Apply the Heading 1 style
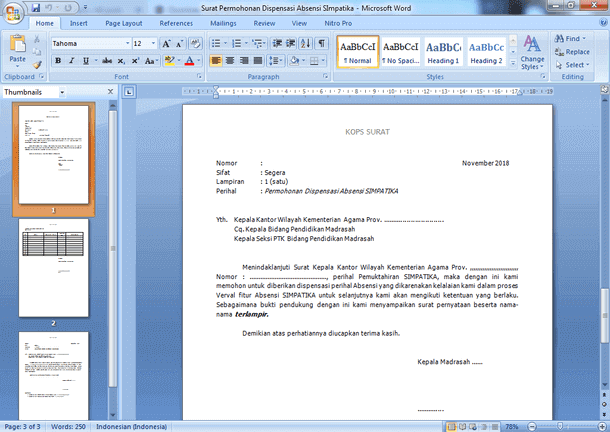 tap(443, 52)
